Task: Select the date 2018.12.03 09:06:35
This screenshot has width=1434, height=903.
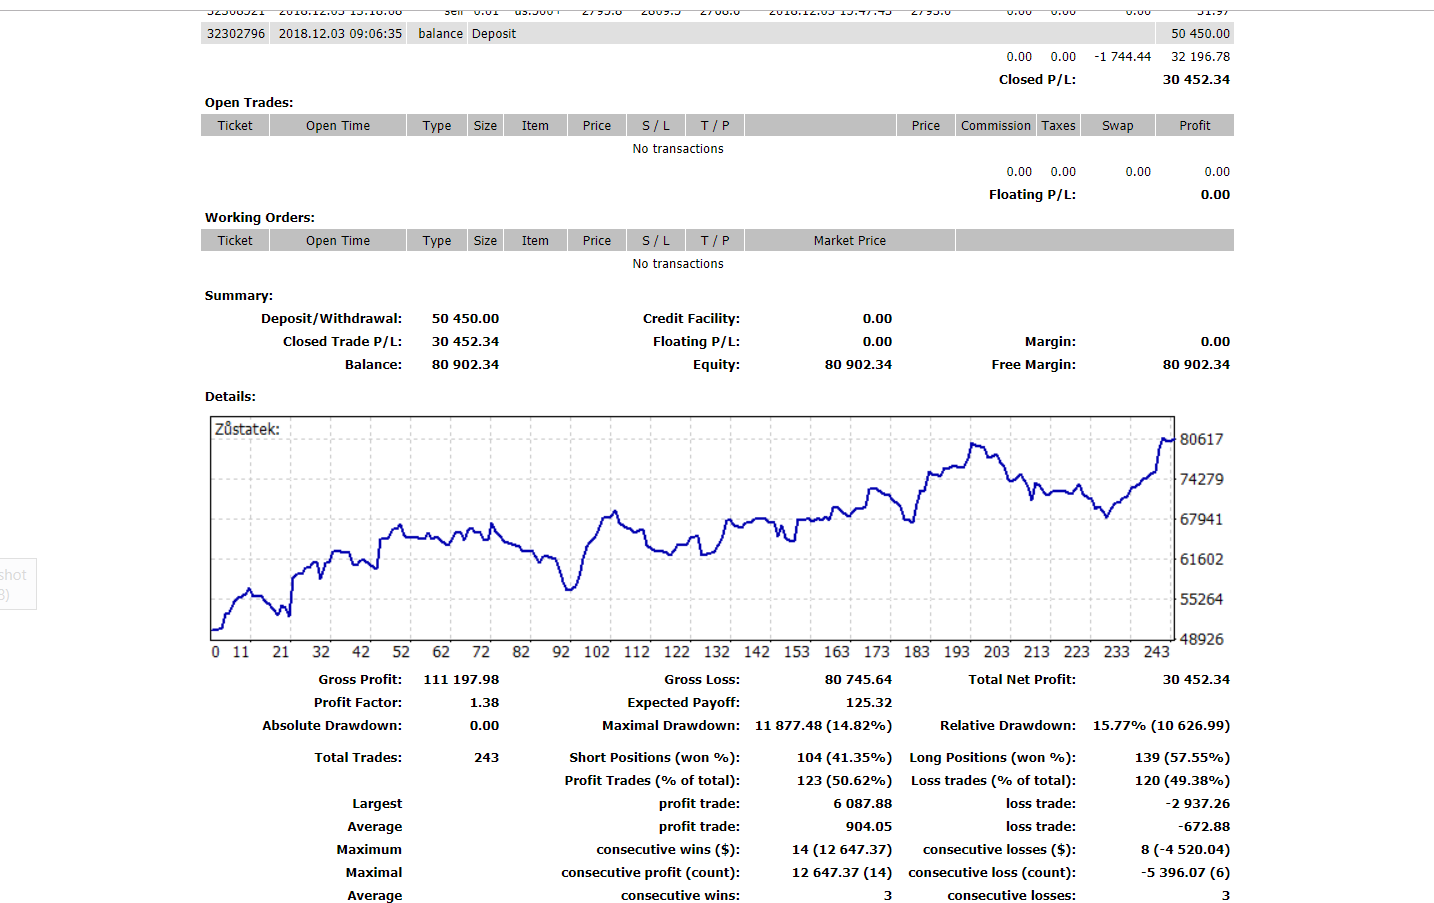Action: click(x=340, y=33)
